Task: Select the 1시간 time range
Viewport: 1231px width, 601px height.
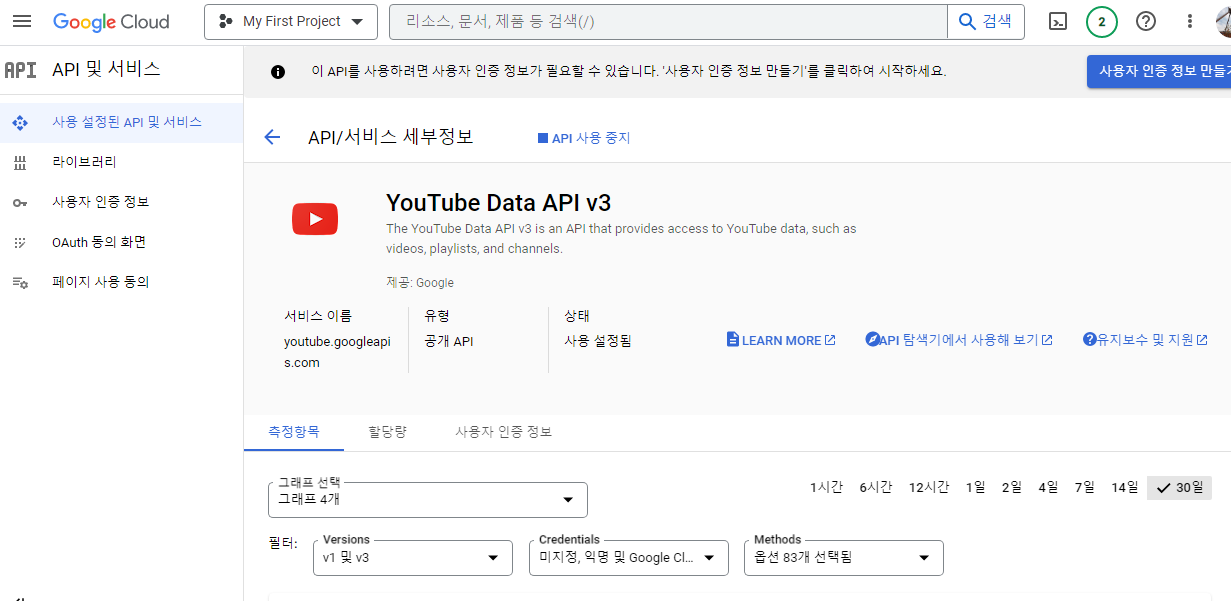Action: pyautogui.click(x=826, y=488)
